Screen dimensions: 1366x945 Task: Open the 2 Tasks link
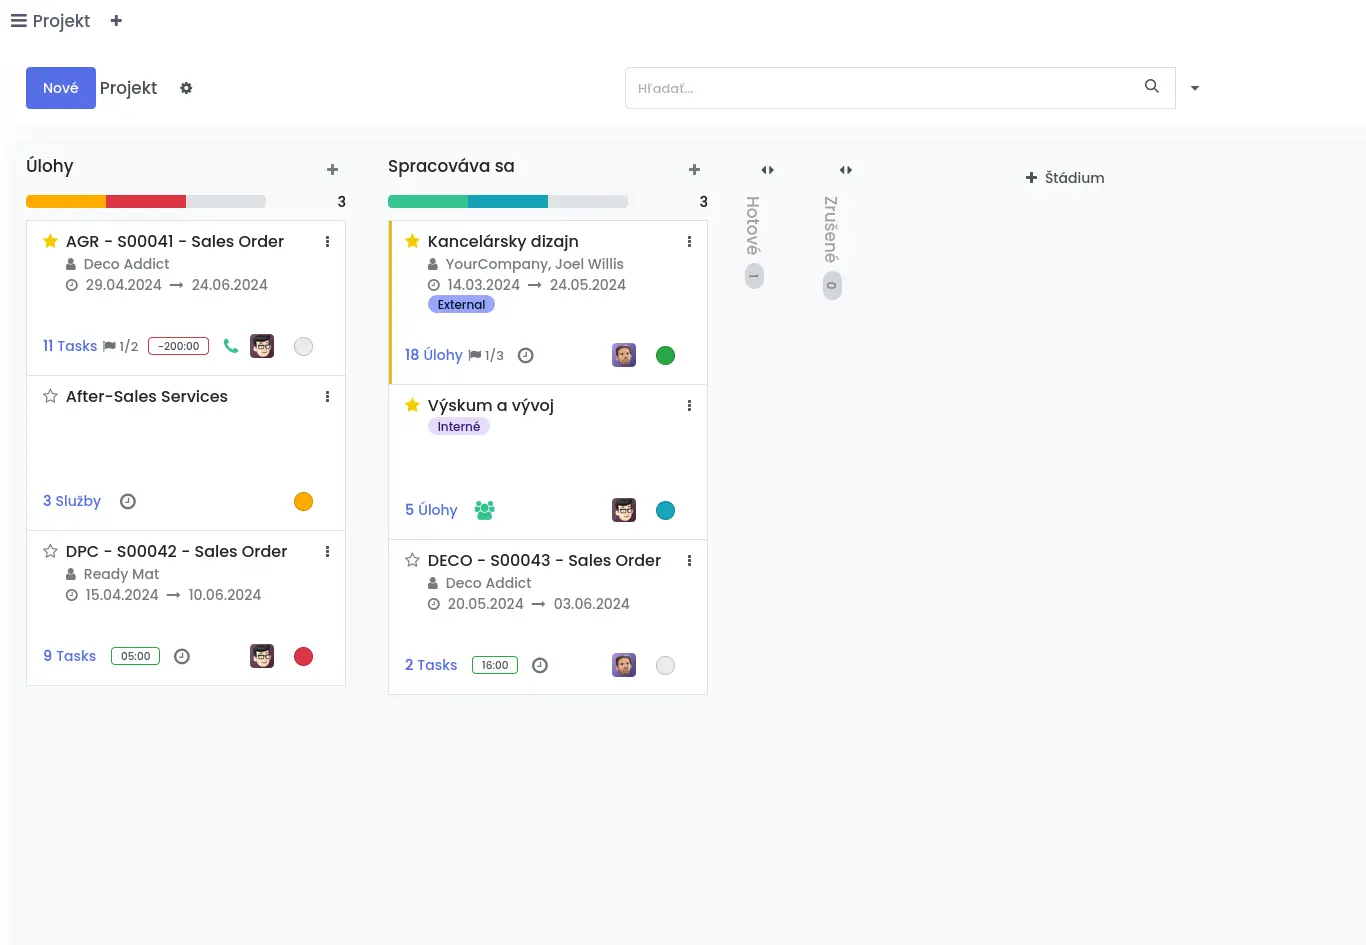[x=431, y=665]
